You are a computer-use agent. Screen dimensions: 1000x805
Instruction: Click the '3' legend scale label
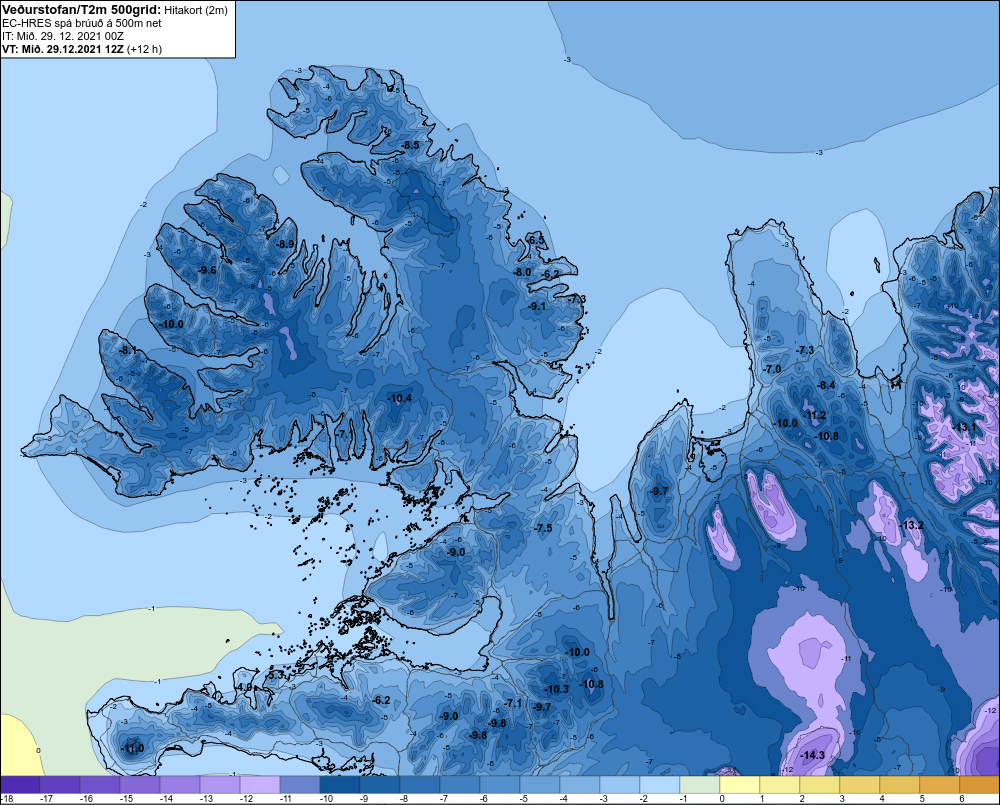click(x=842, y=799)
